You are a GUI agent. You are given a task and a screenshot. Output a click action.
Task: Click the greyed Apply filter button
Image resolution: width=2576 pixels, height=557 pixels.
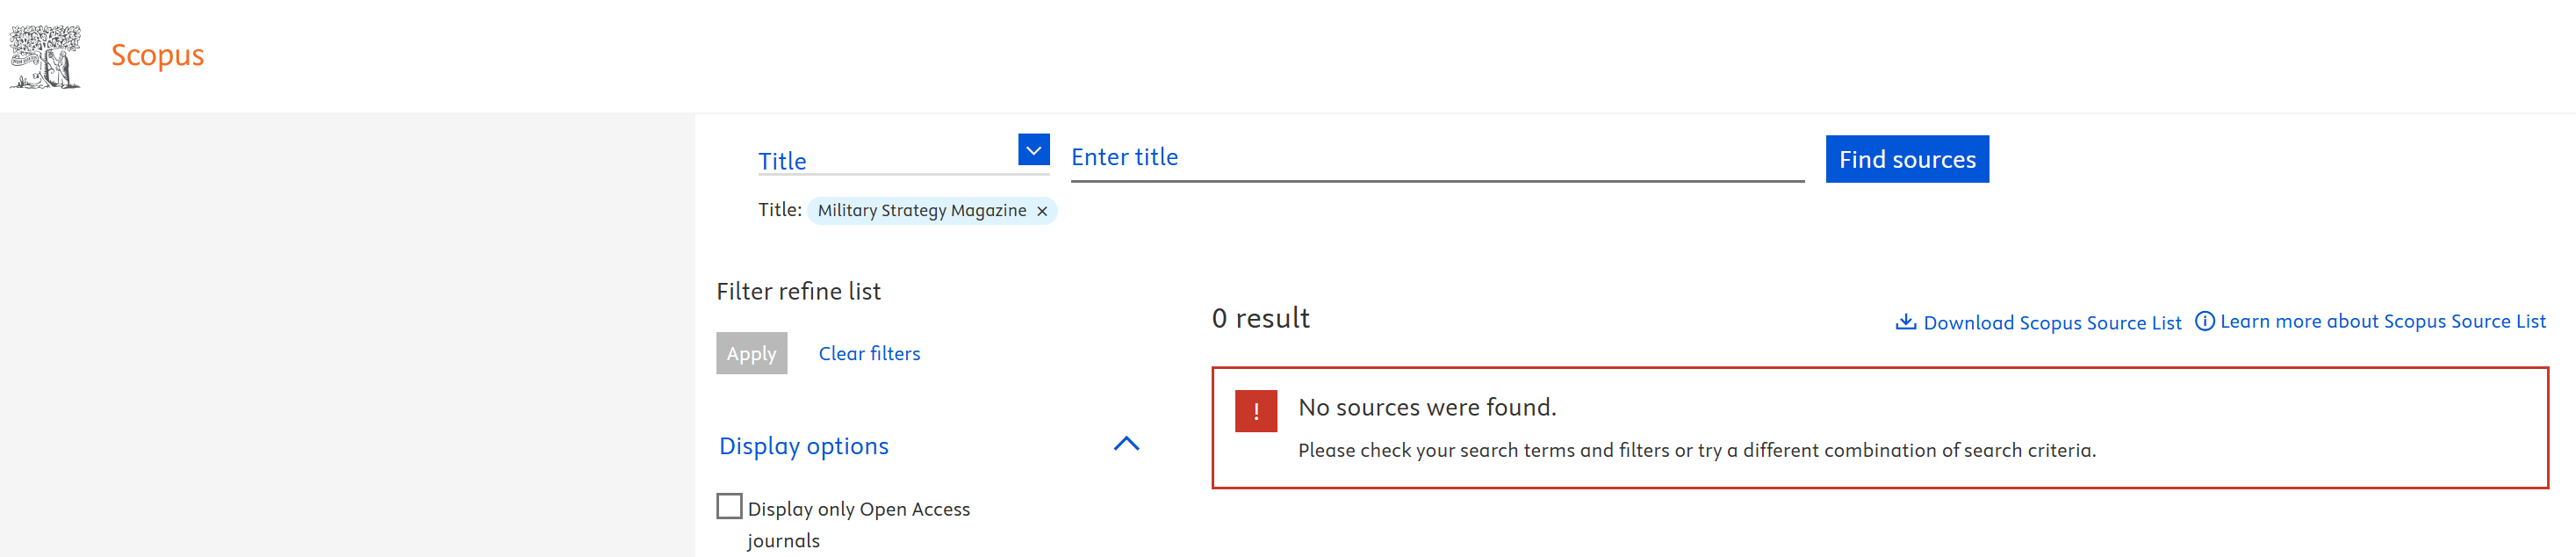tap(751, 354)
